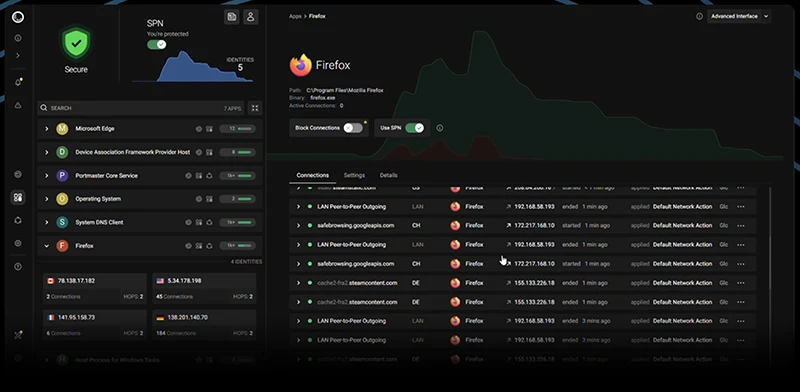This screenshot has height=392, width=800.
Task: Click the green D icon of Device Association
Action: tap(62, 152)
